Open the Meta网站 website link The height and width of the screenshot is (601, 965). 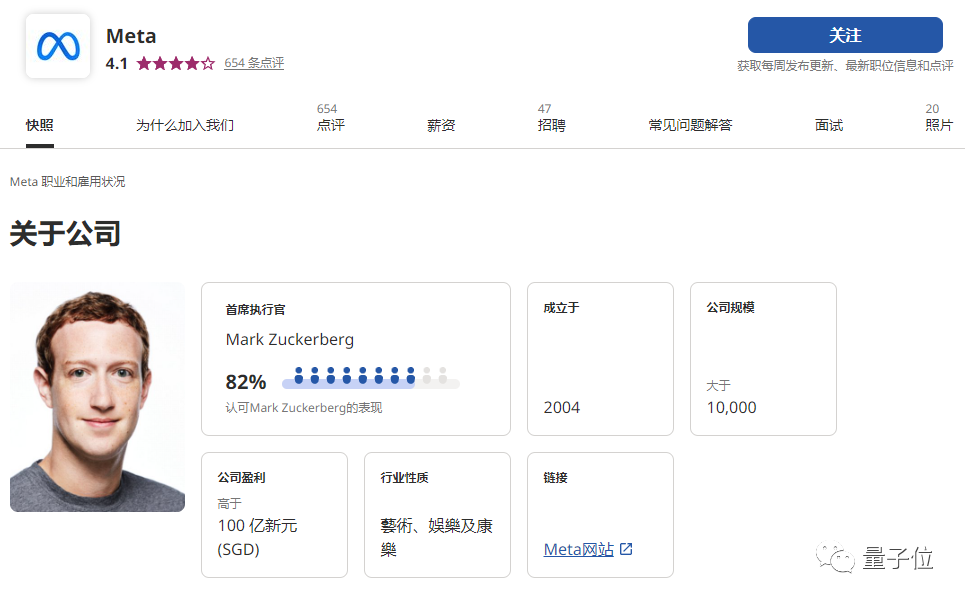(x=578, y=549)
